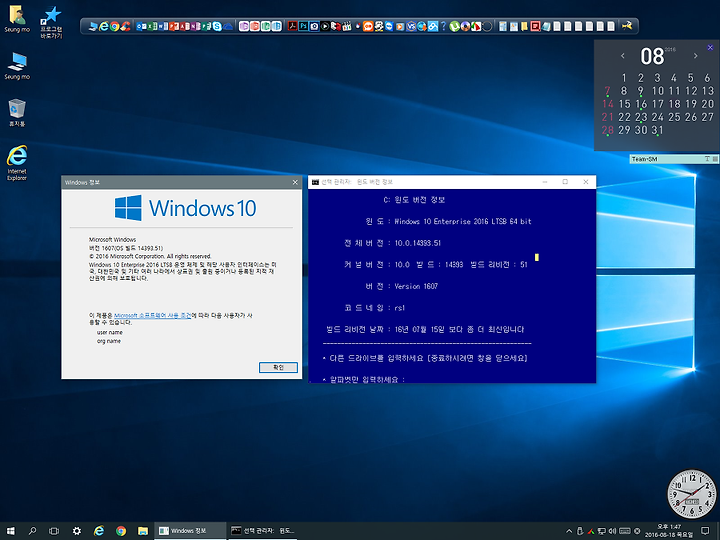Launch PowerPoint from the top dock
Image resolution: width=720 pixels, height=540 pixels.
point(174,26)
